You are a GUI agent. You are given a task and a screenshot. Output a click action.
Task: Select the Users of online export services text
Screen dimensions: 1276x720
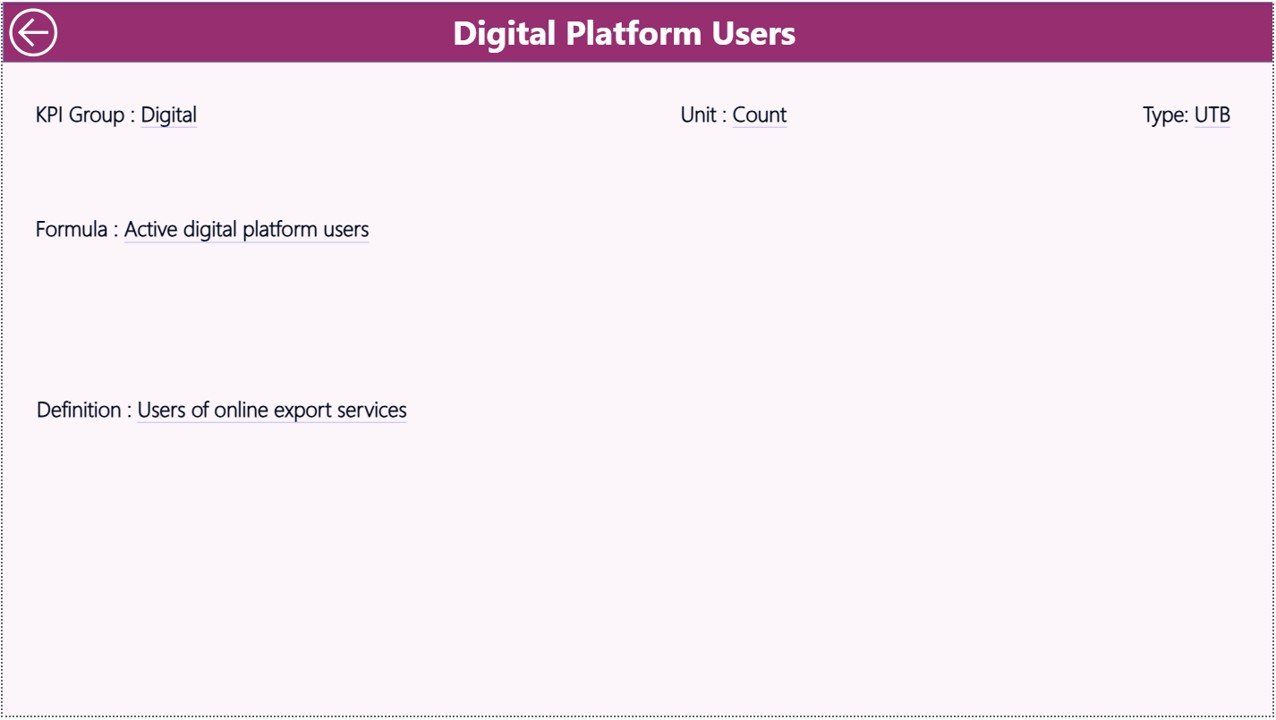click(271, 410)
